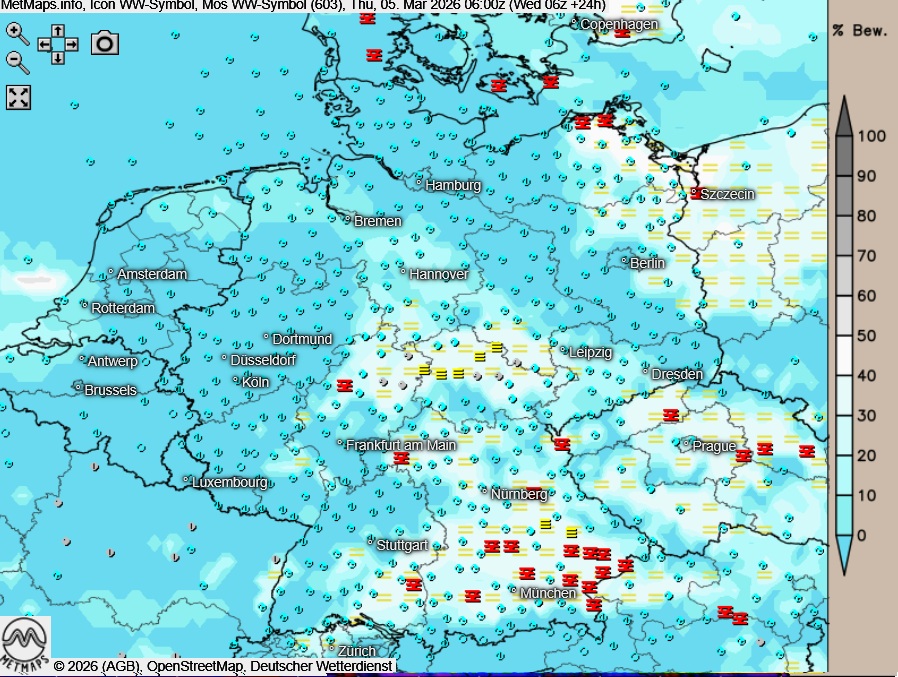
Task: Pan the map right with arrow button
Action: [x=71, y=45]
